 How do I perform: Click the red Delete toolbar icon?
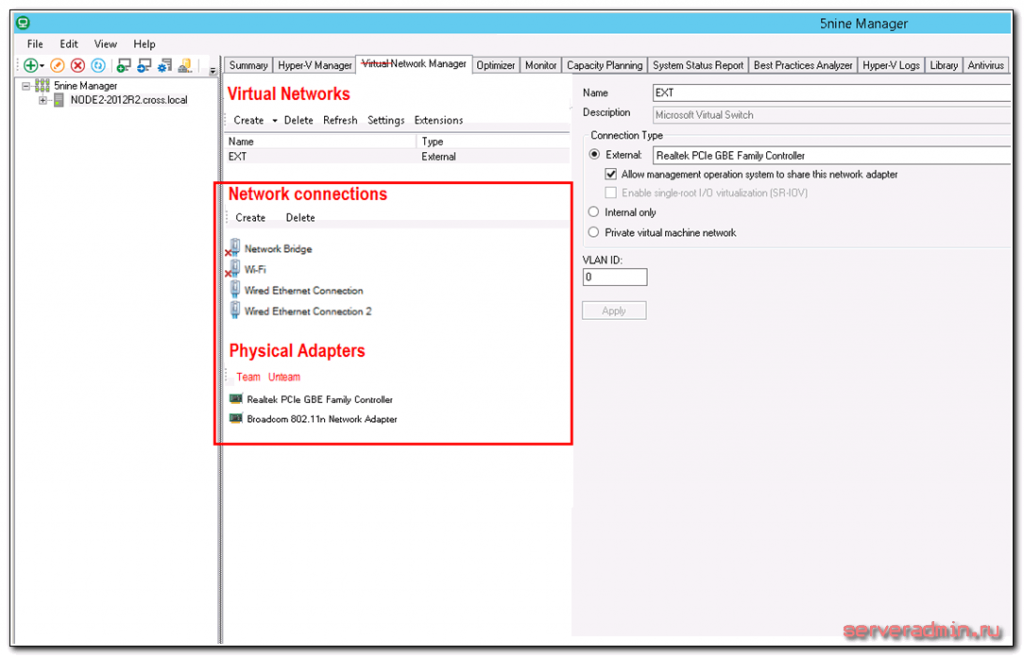coord(75,64)
